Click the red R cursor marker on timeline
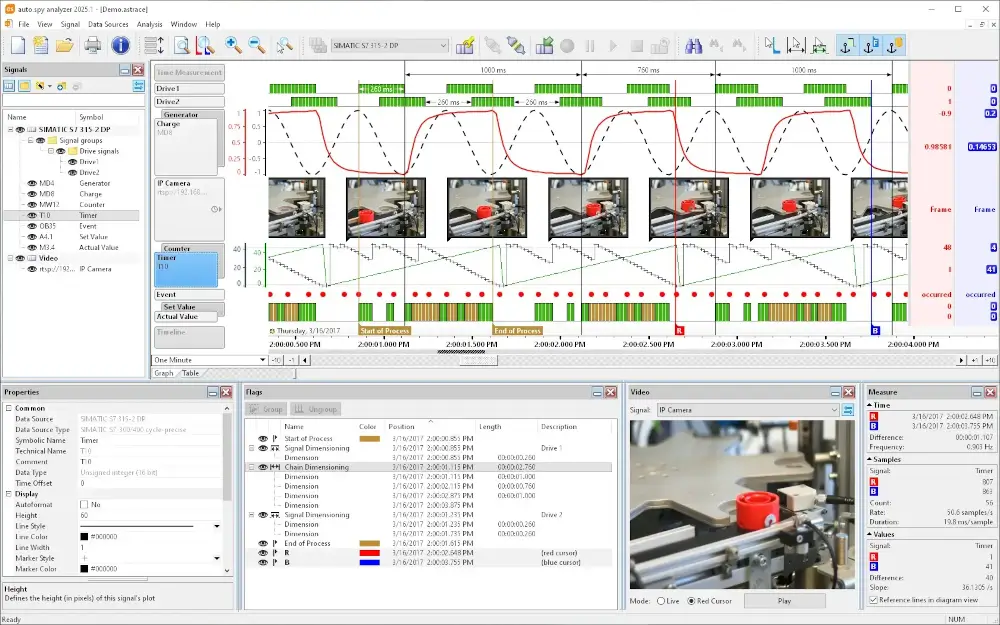 tap(679, 330)
